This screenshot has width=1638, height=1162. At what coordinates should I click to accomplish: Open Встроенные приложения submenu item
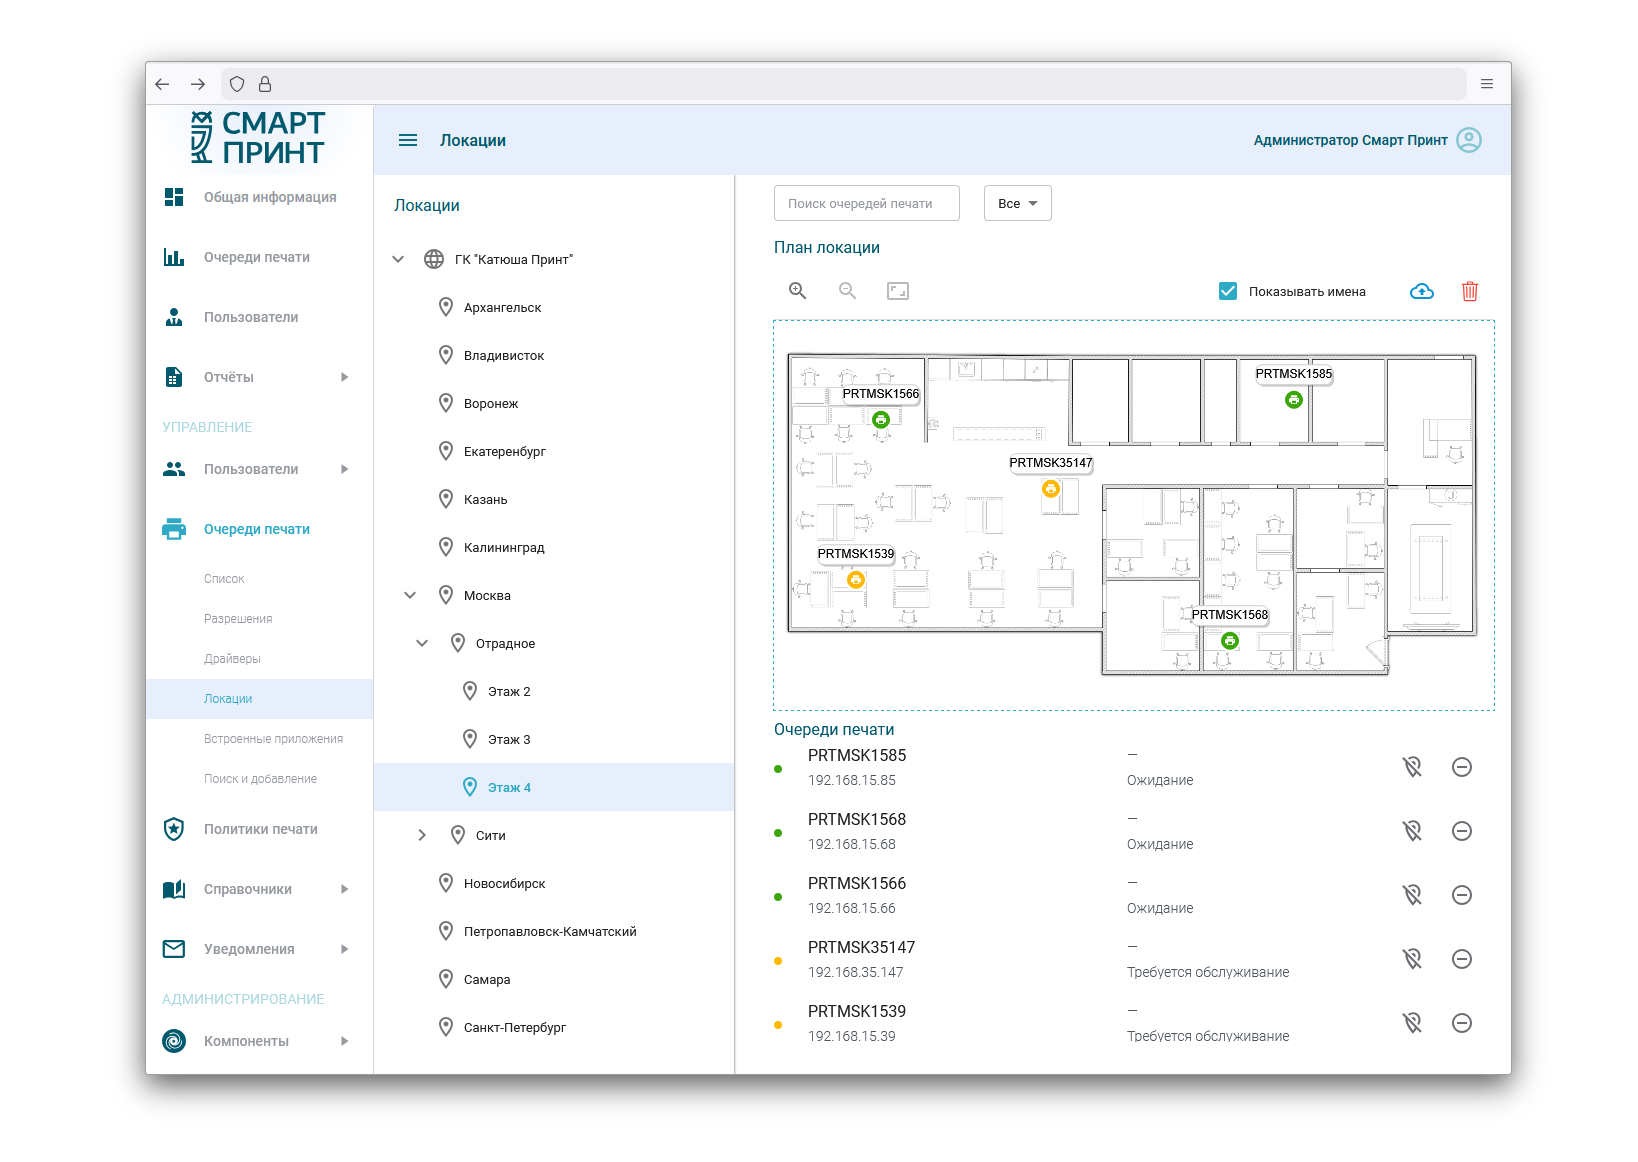coord(273,739)
